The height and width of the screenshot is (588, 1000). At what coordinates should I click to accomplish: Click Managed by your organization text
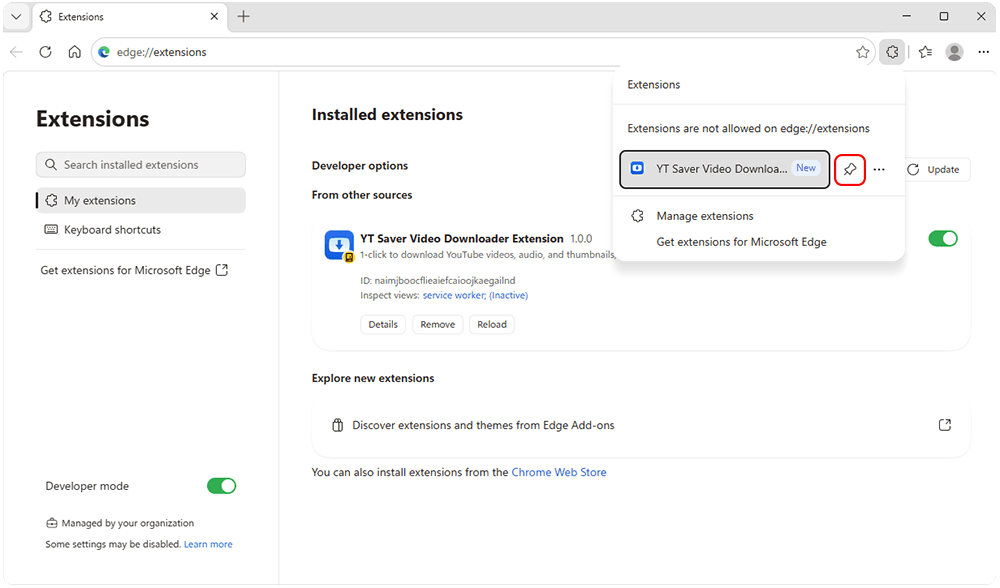coord(128,523)
